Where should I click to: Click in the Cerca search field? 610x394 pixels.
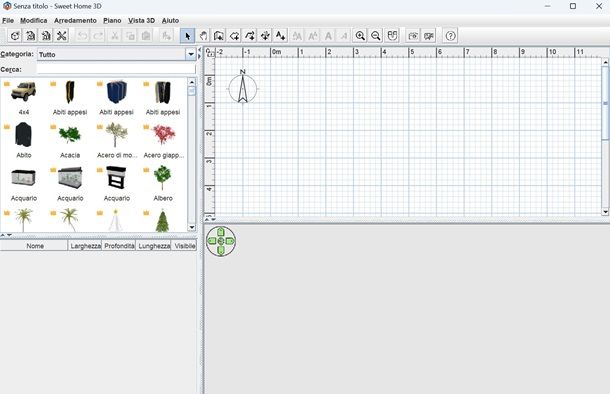(116, 69)
